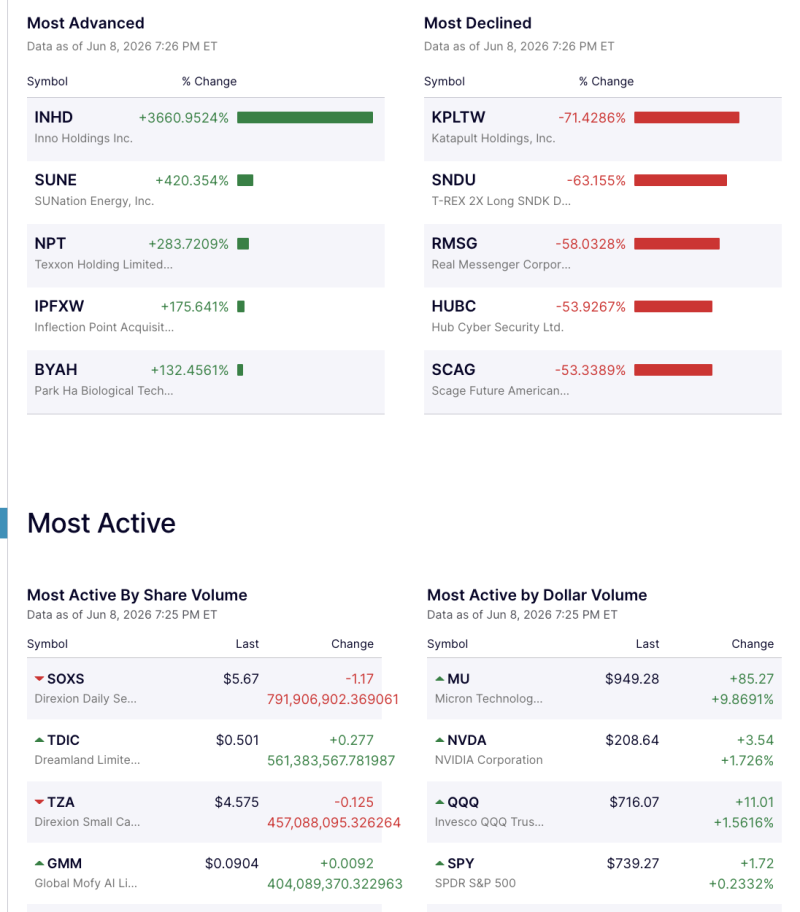Image resolution: width=800 pixels, height=912 pixels.
Task: Click the green up arrow beside TDIC
Action: (x=39, y=740)
